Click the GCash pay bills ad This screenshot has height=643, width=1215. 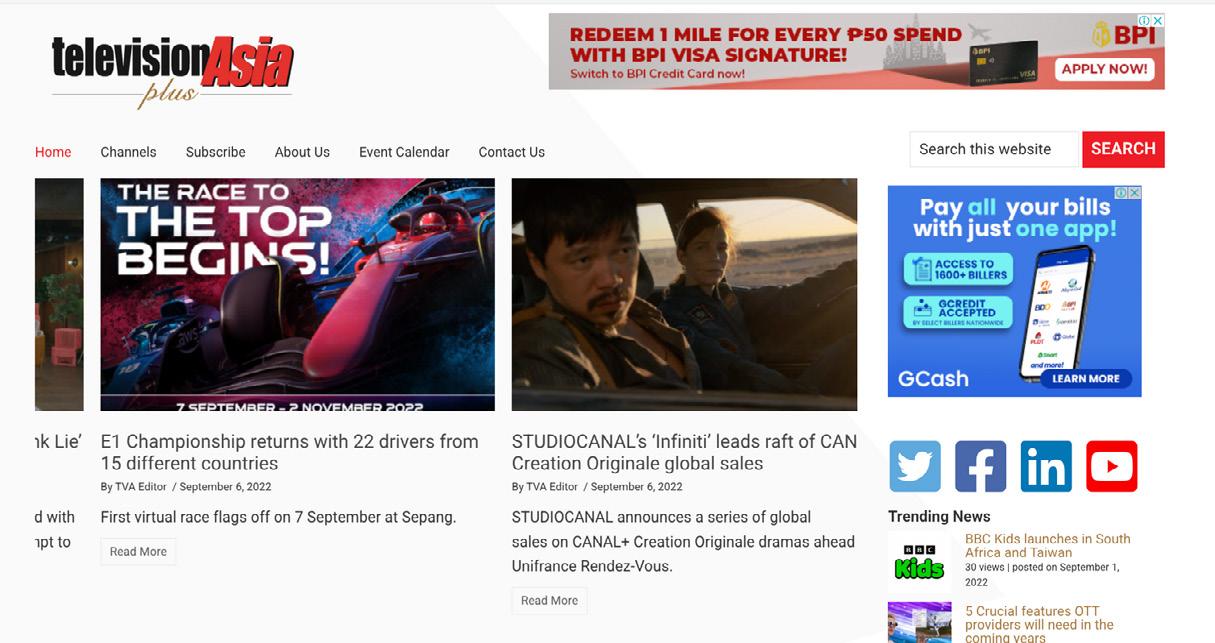1014,291
